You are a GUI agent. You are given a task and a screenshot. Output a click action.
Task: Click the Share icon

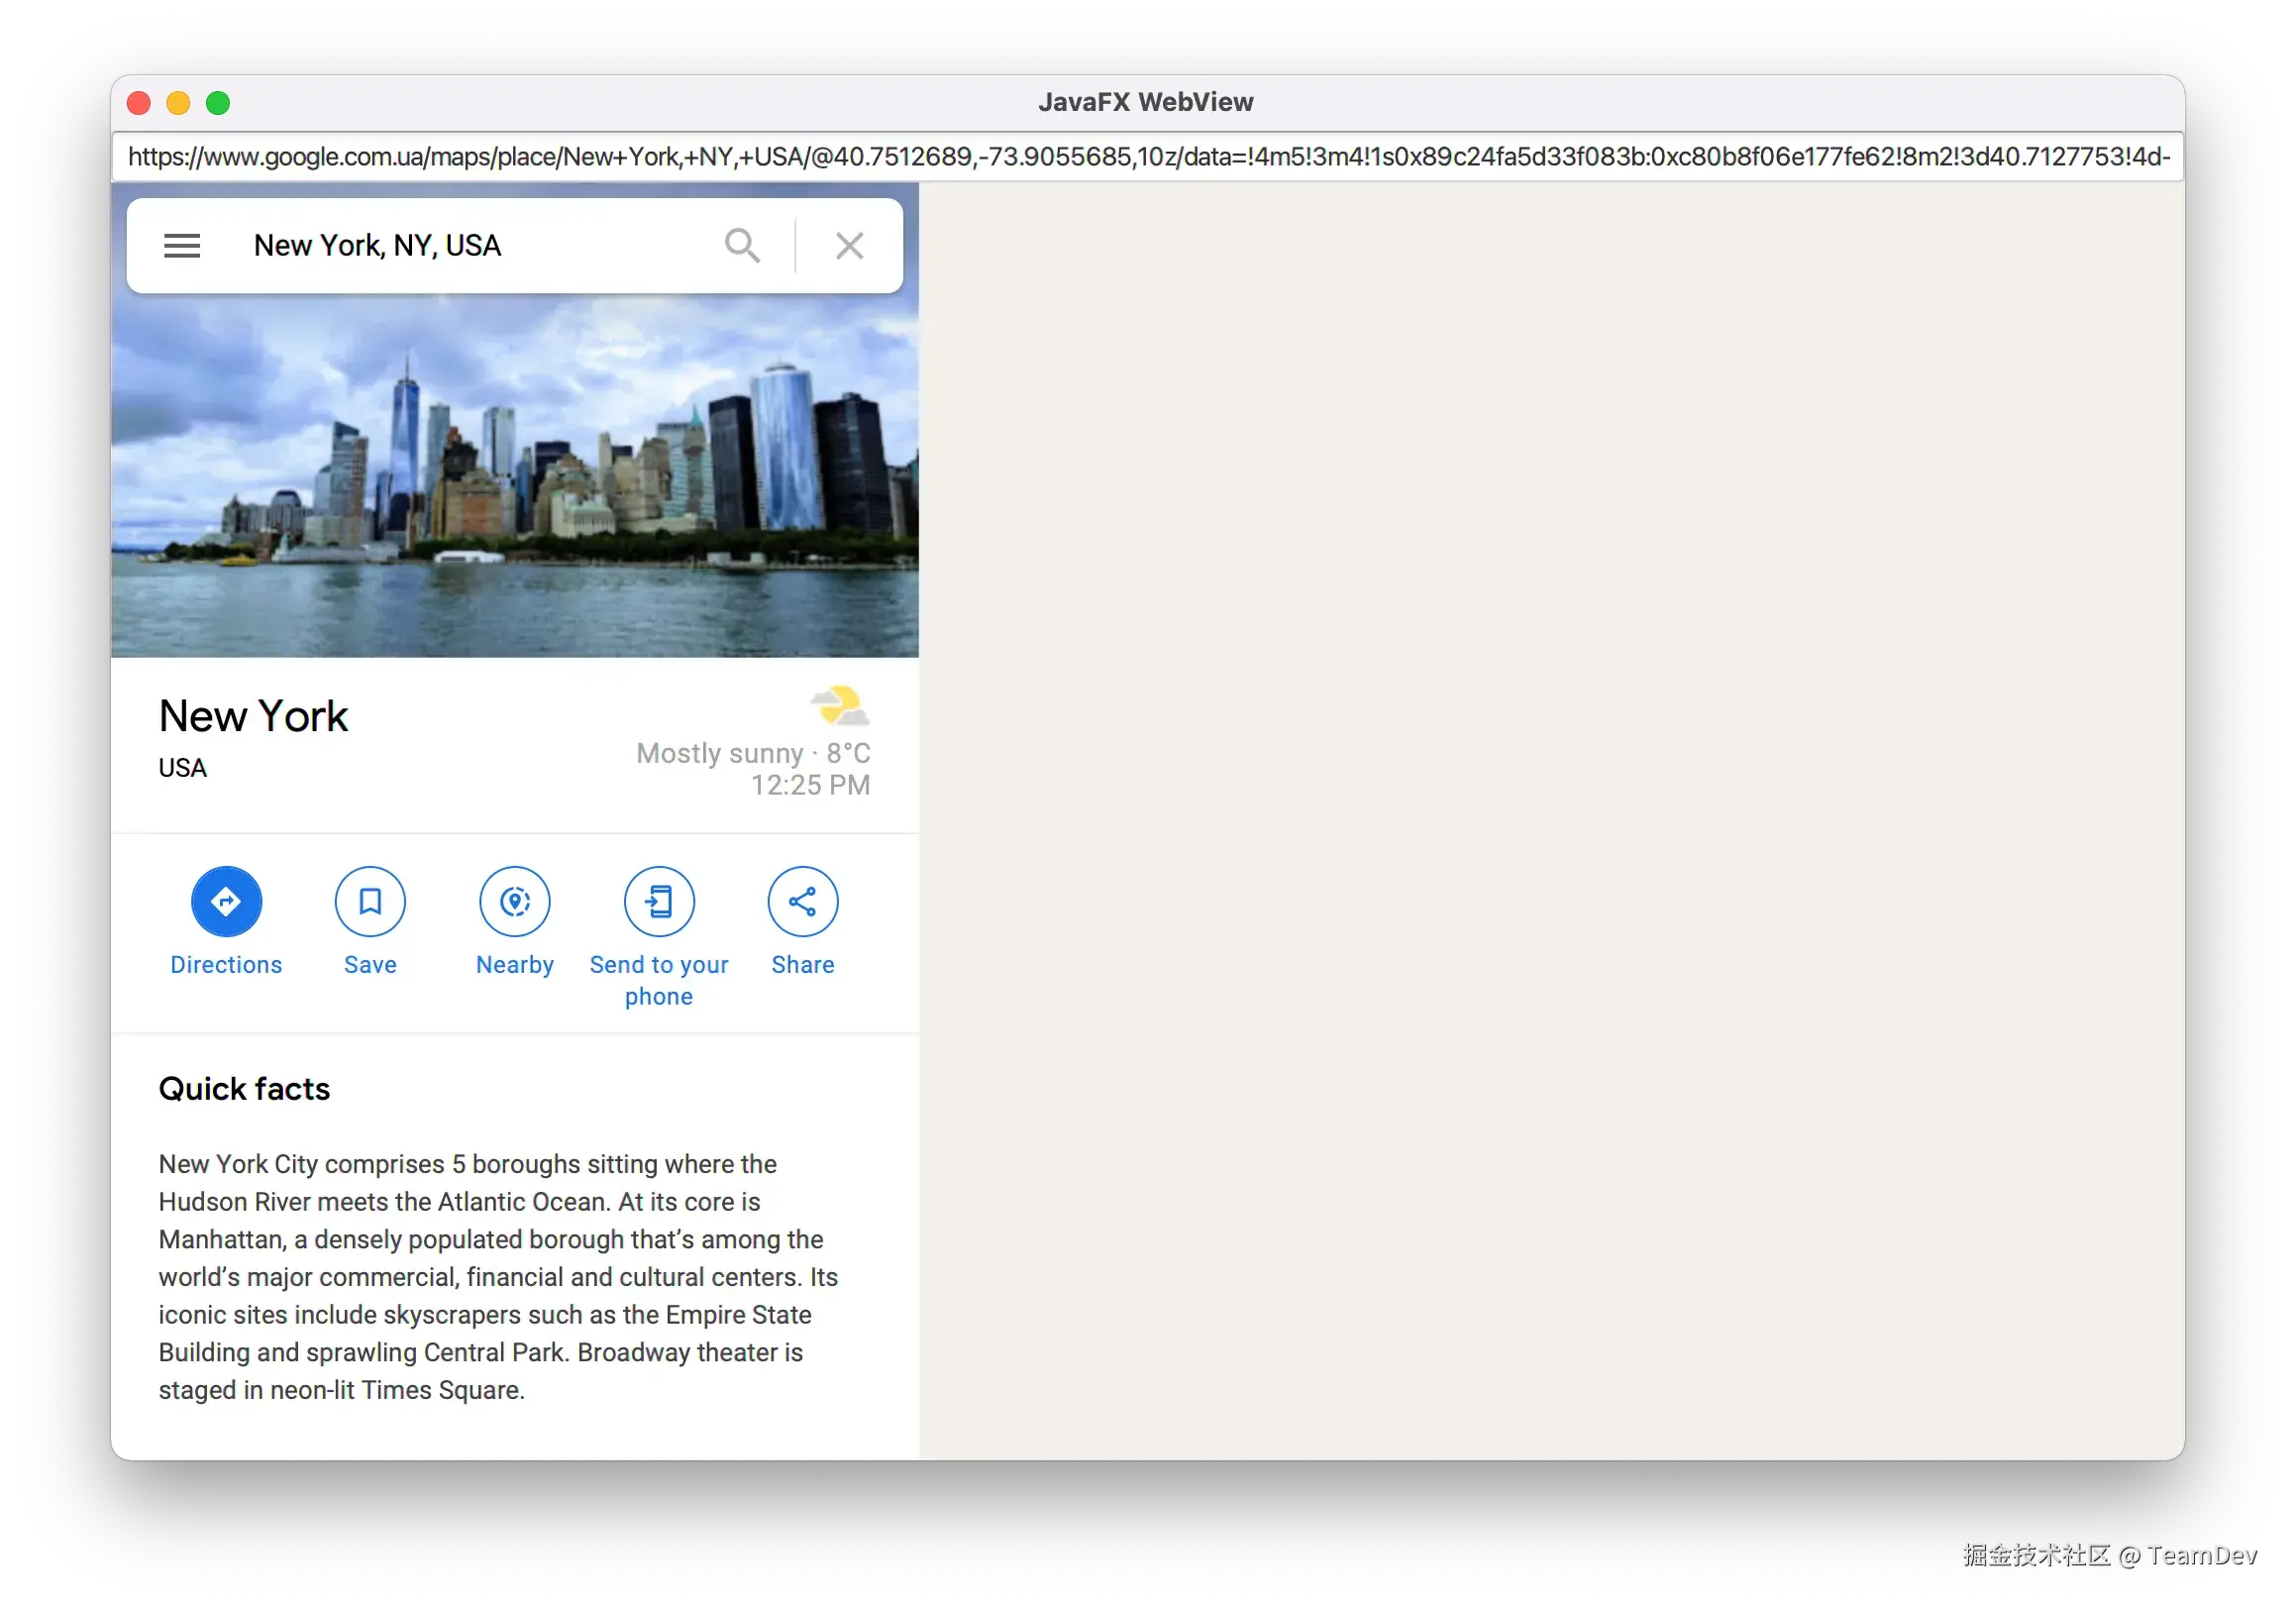tap(802, 901)
